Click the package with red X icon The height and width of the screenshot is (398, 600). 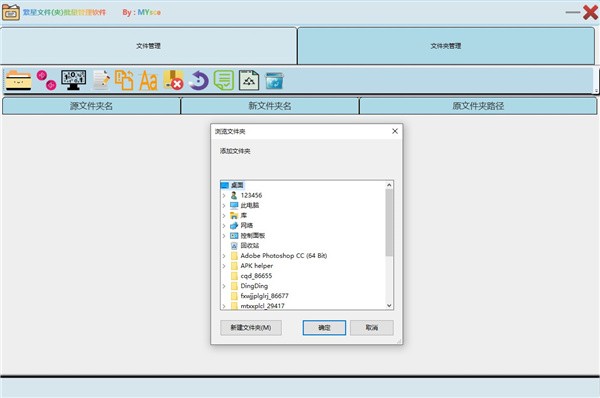(x=173, y=80)
